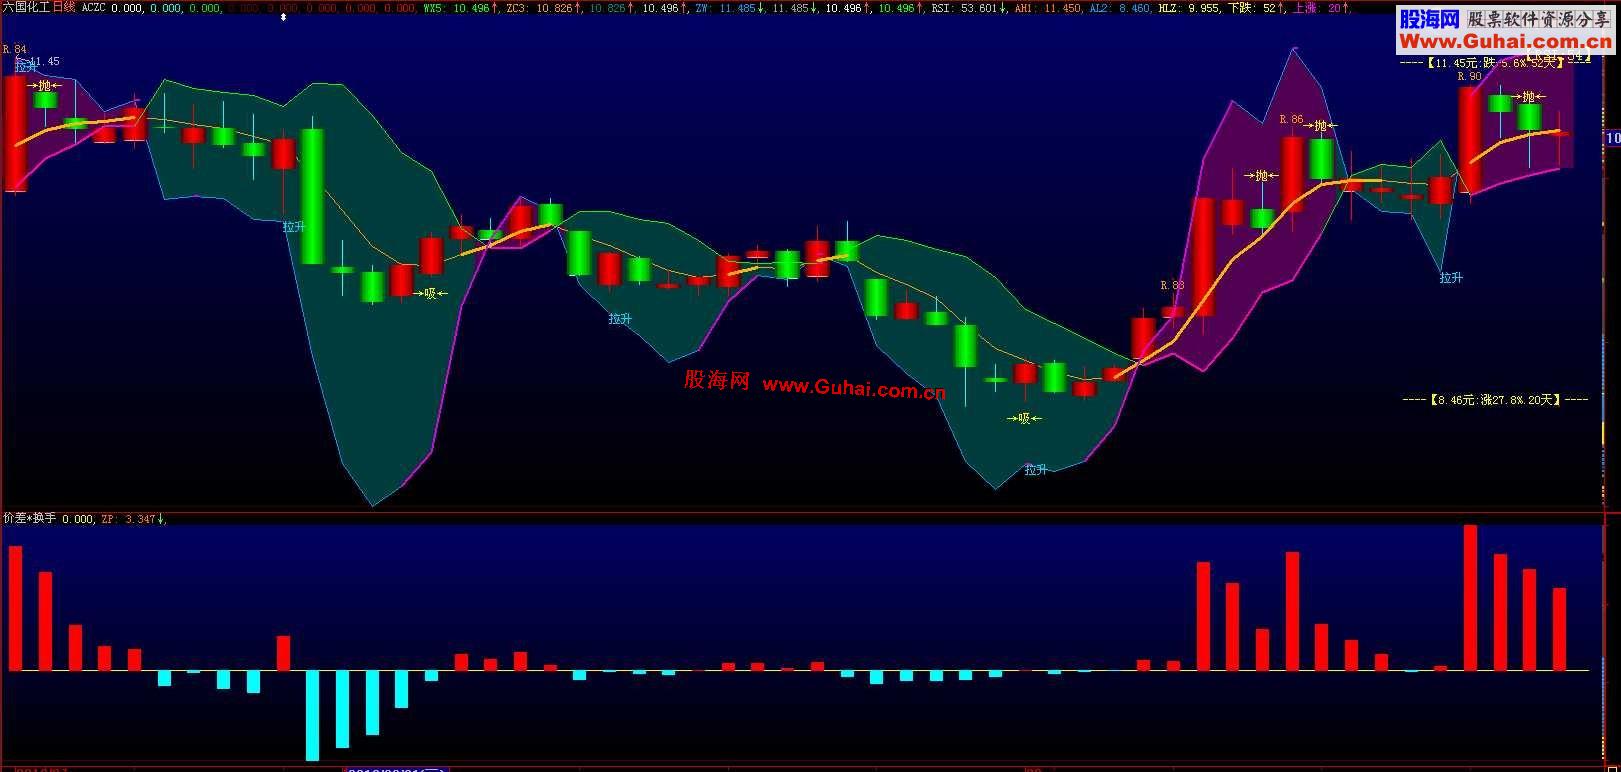
Task: Click the 拉升 label at the lowest trough
Action: point(1036,469)
